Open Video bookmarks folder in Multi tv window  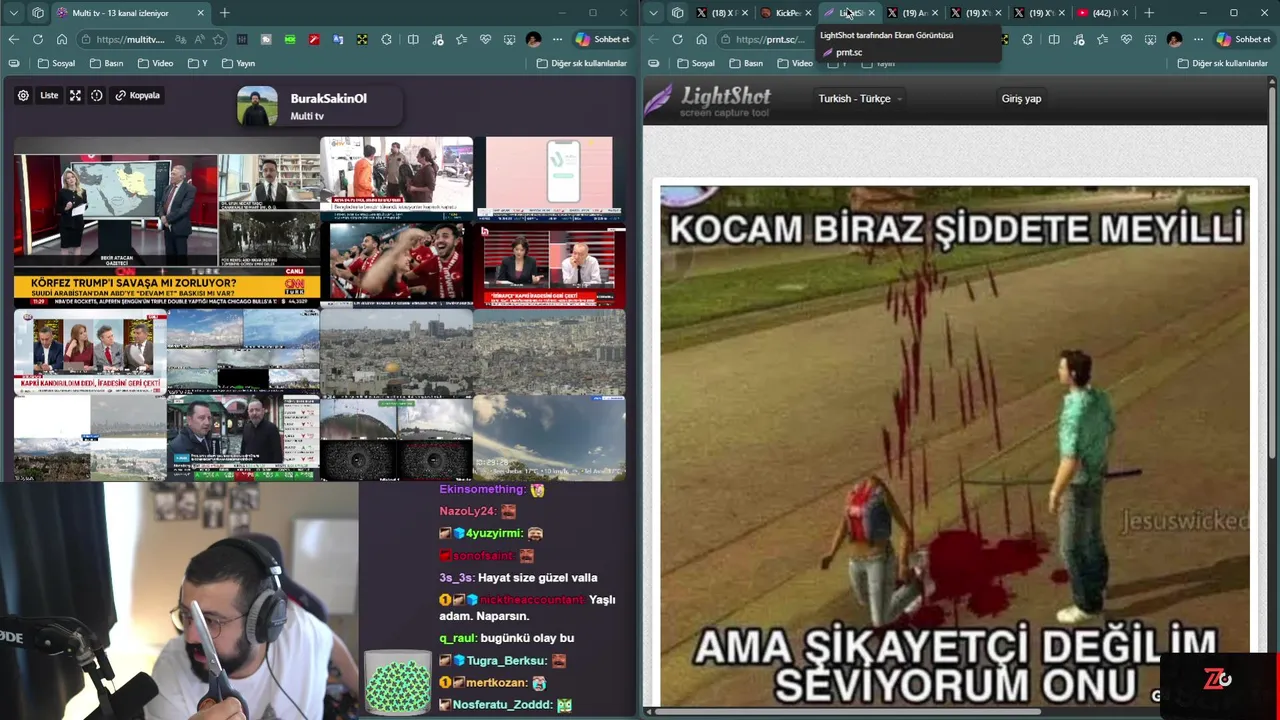pyautogui.click(x=155, y=63)
